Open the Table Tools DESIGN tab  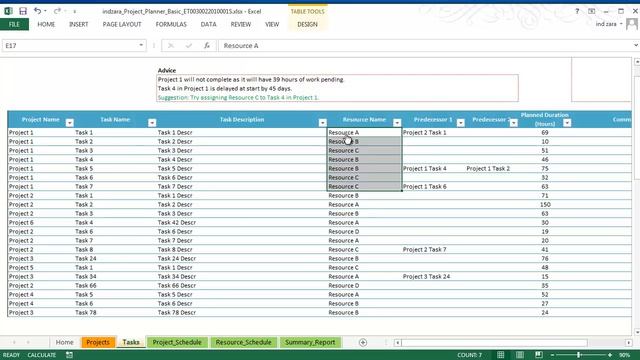click(307, 24)
